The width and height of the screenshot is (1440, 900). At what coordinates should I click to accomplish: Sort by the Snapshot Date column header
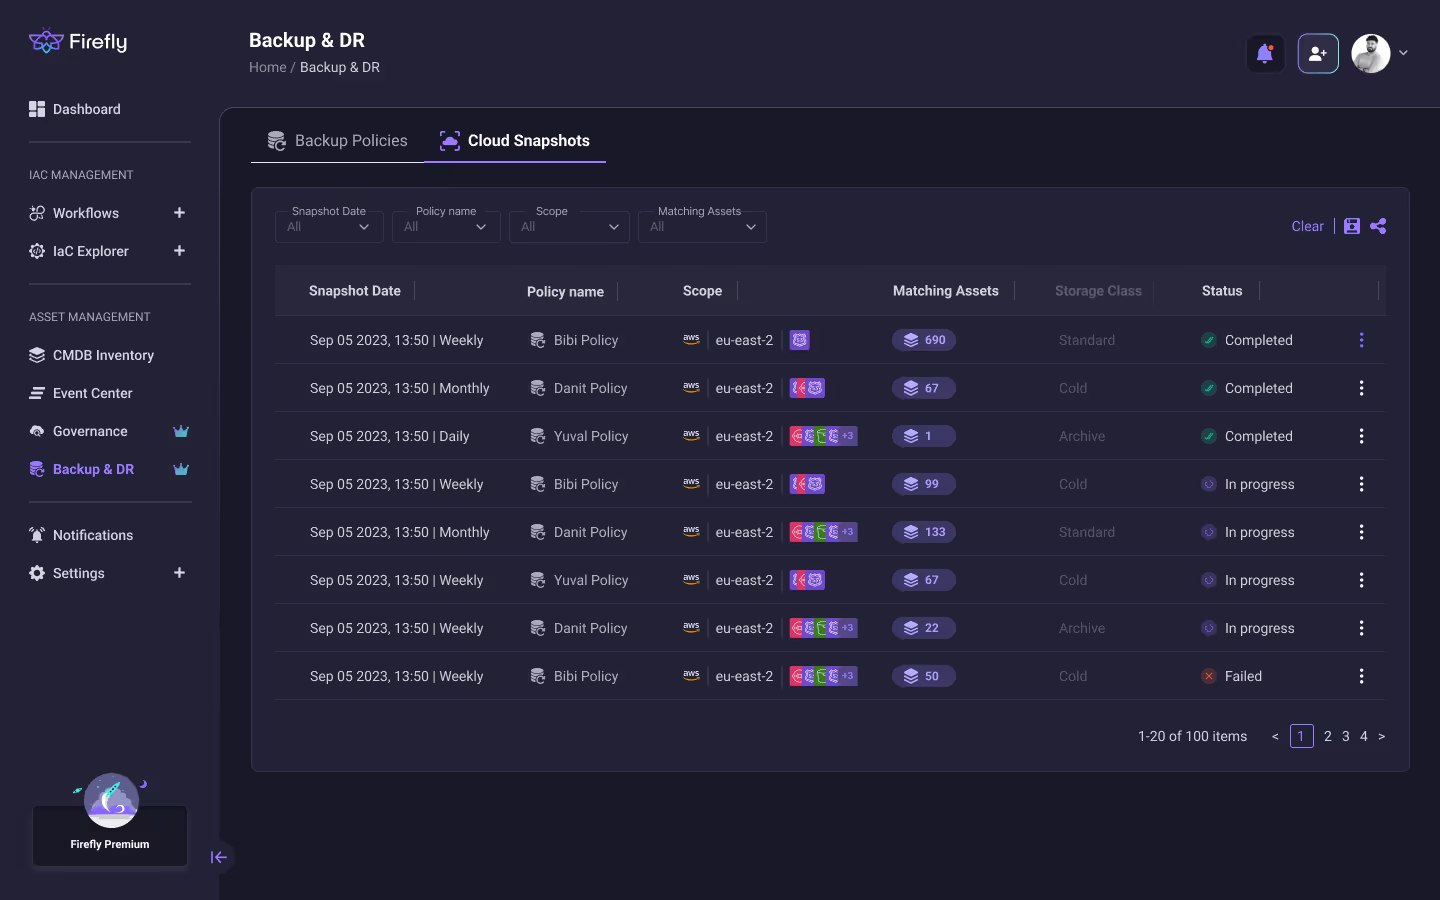point(355,291)
